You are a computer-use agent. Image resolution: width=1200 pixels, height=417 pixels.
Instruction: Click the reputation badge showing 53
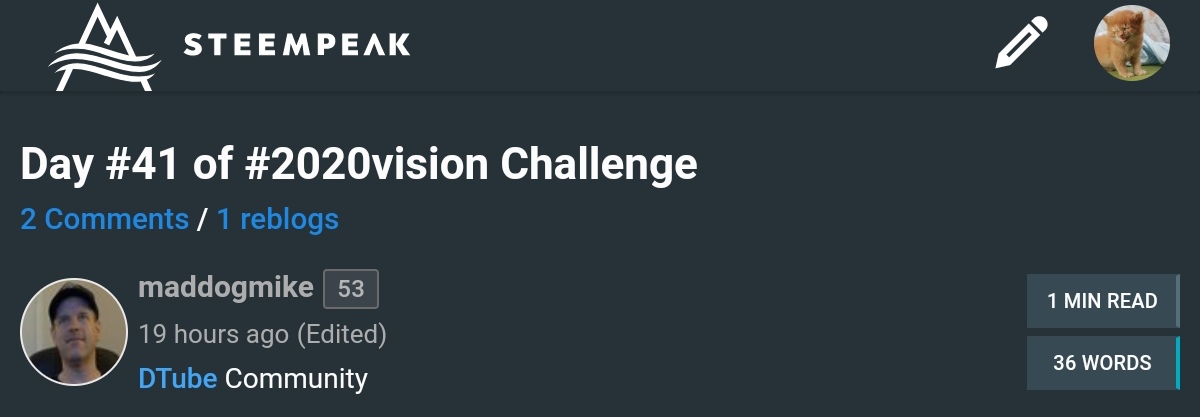click(x=351, y=290)
